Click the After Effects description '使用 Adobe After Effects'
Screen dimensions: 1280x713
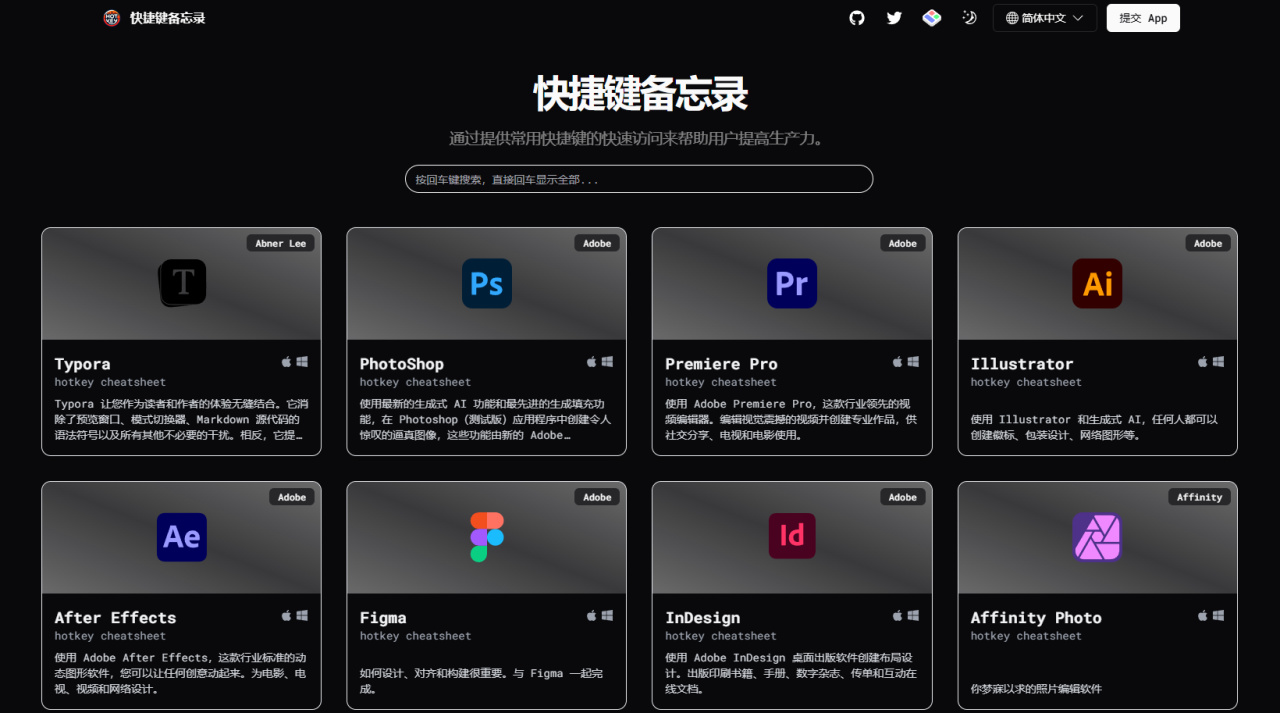pos(181,673)
